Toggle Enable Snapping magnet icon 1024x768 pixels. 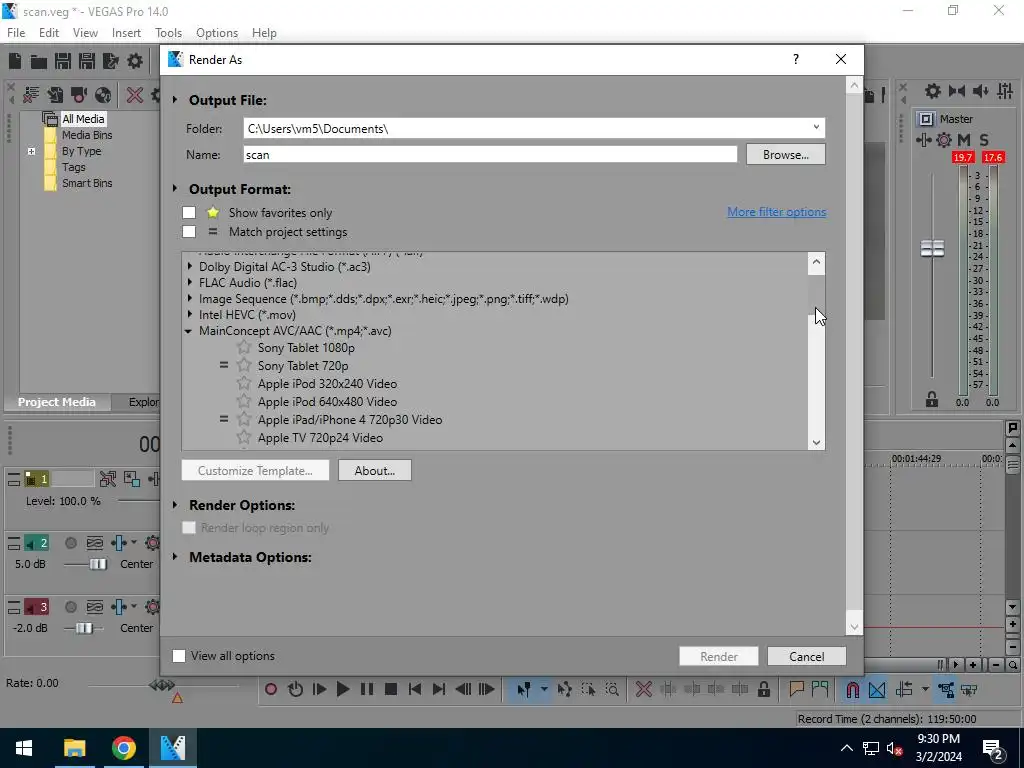click(x=853, y=690)
